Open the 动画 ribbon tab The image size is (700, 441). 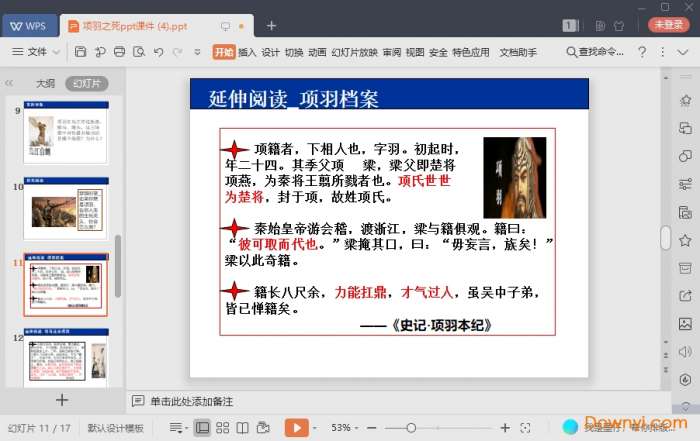click(x=317, y=52)
